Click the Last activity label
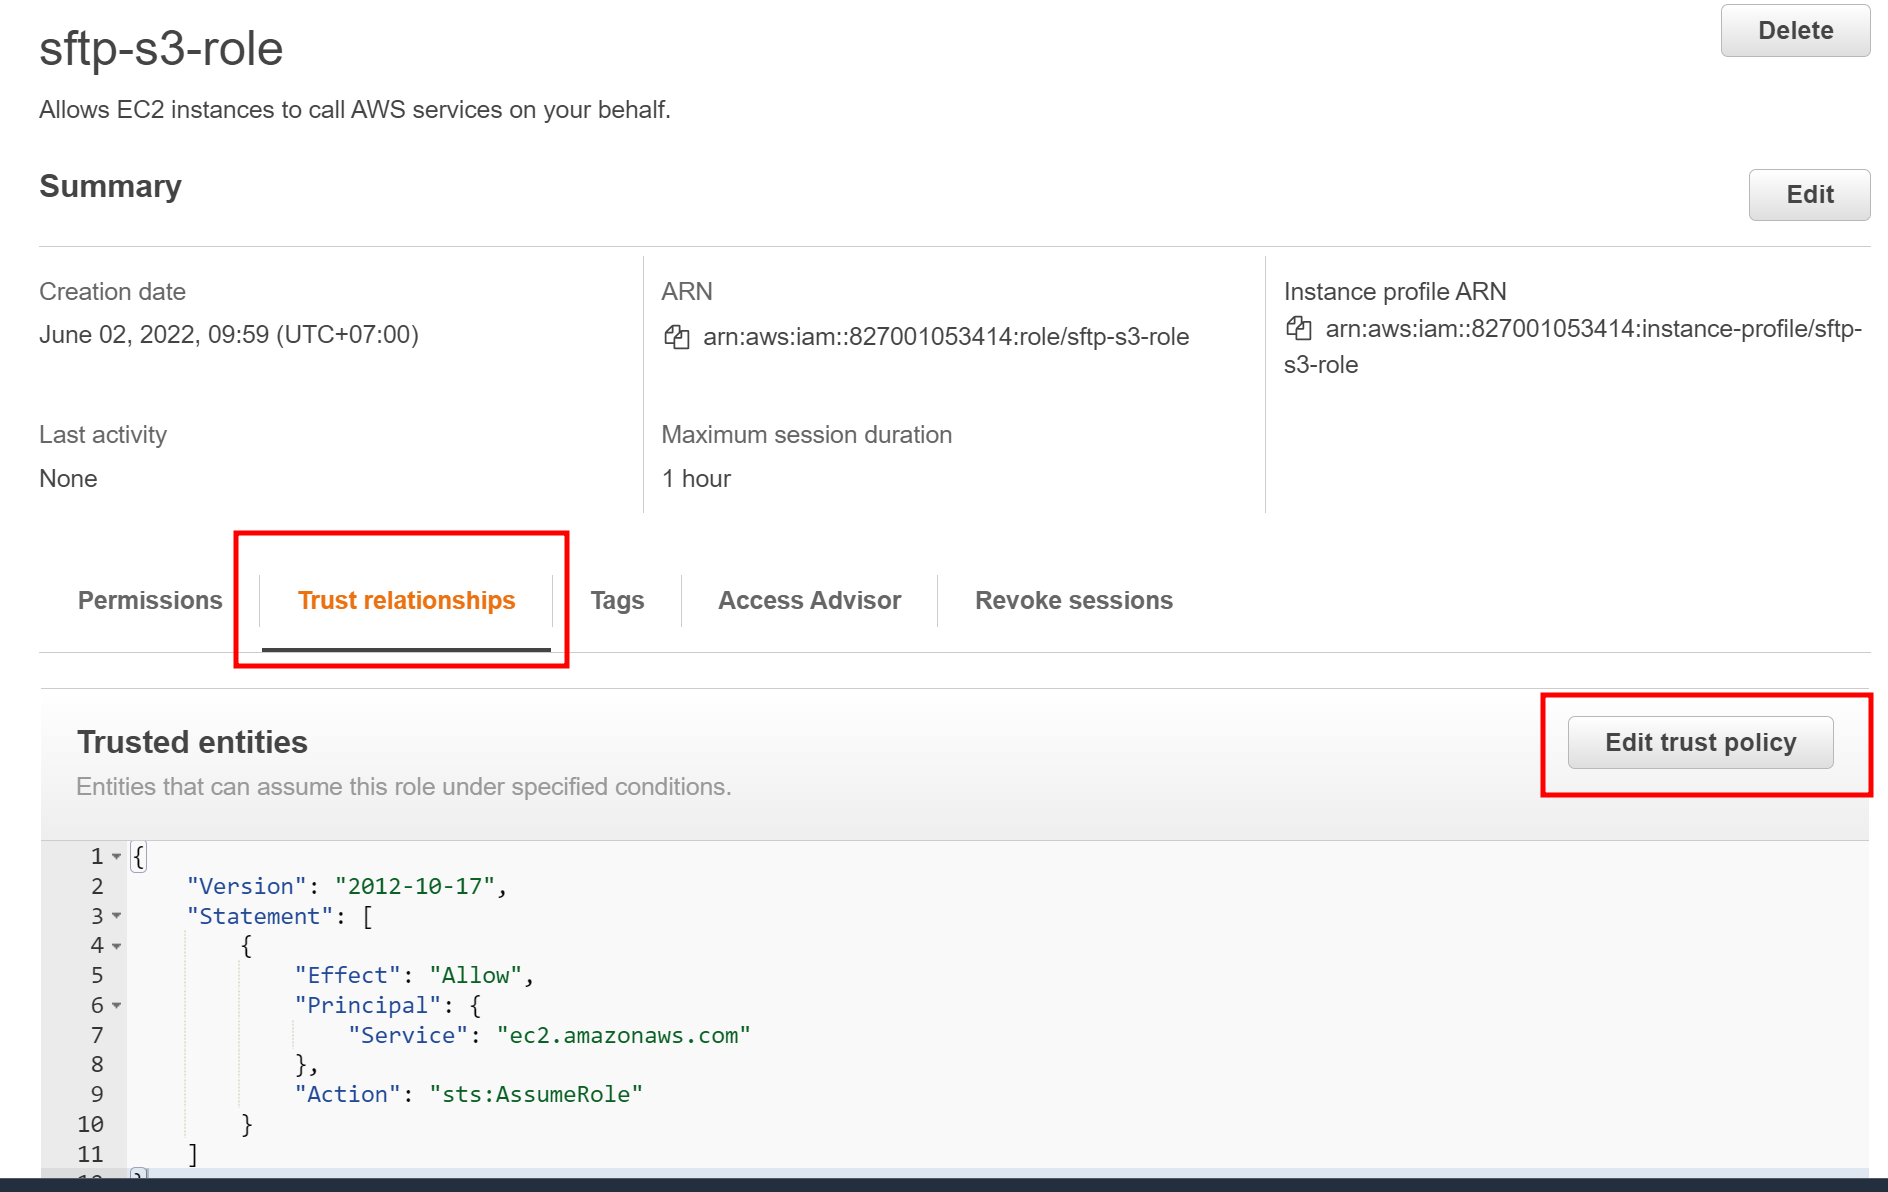Viewport: 1888px width, 1192px height. 103,434
